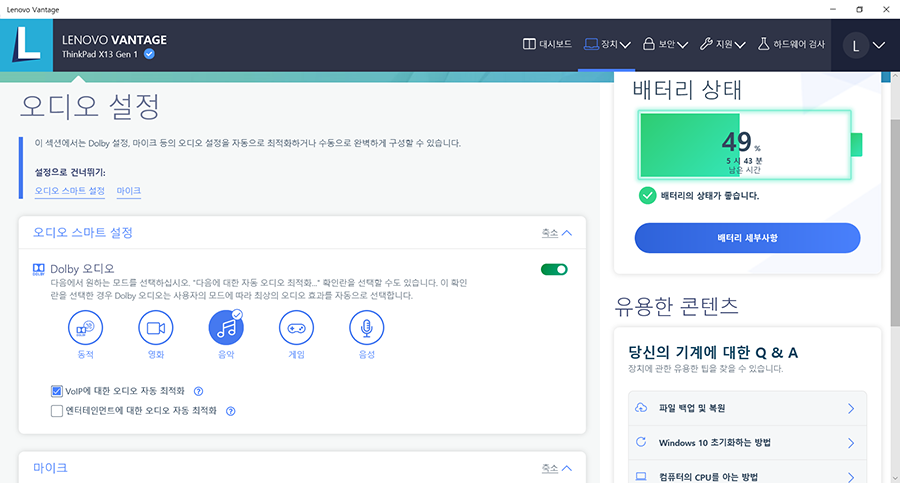900x483 pixels.
Task: Click chevron for Windows 10 초기화하는 방법
Action: click(x=851, y=443)
